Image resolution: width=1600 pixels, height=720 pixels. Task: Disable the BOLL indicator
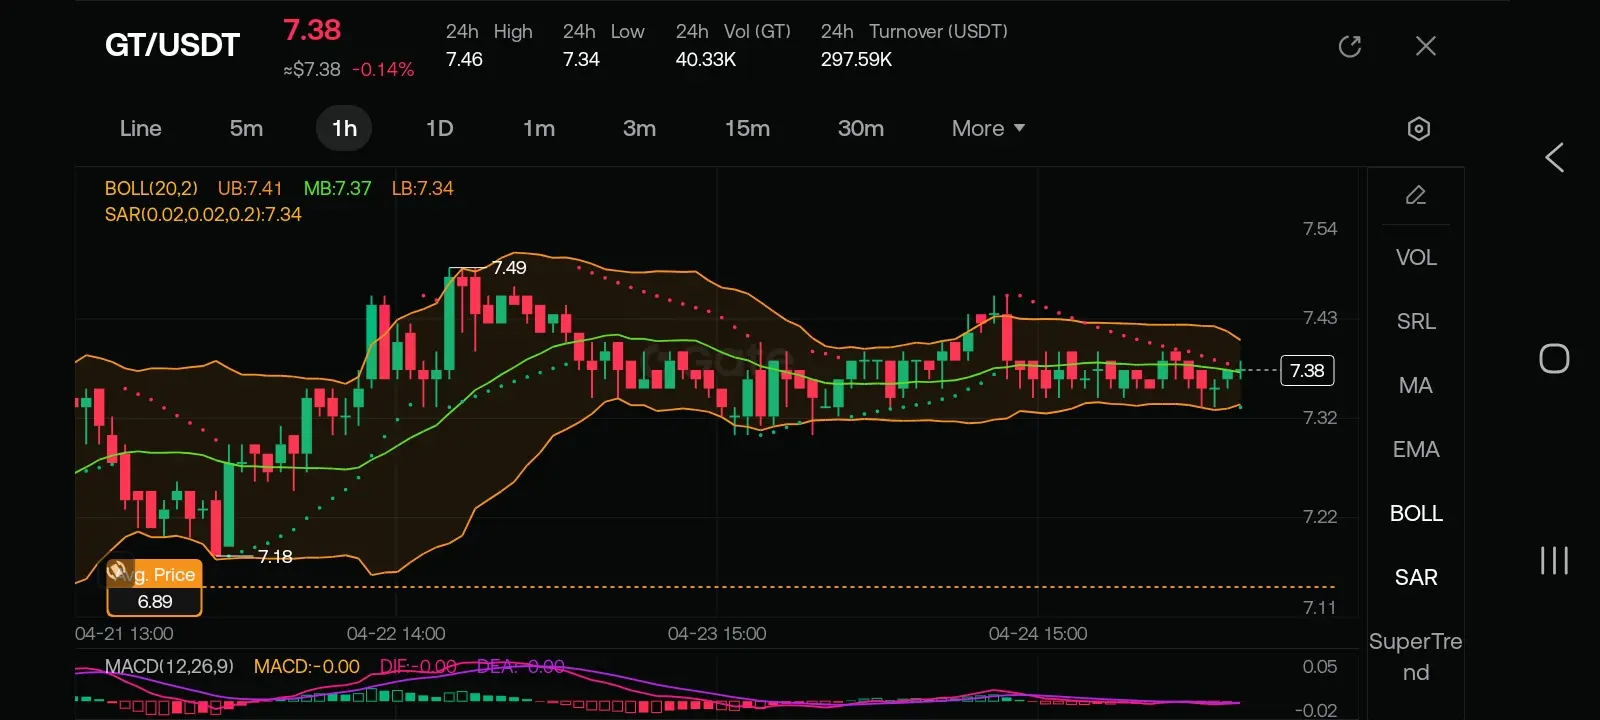1416,513
